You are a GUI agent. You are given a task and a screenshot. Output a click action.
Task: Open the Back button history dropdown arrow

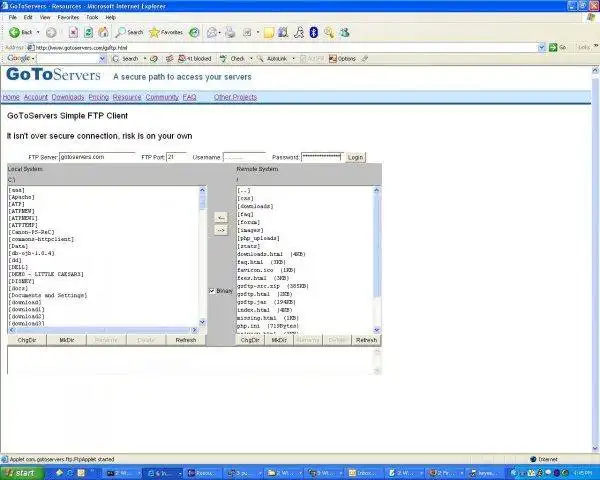pos(38,33)
